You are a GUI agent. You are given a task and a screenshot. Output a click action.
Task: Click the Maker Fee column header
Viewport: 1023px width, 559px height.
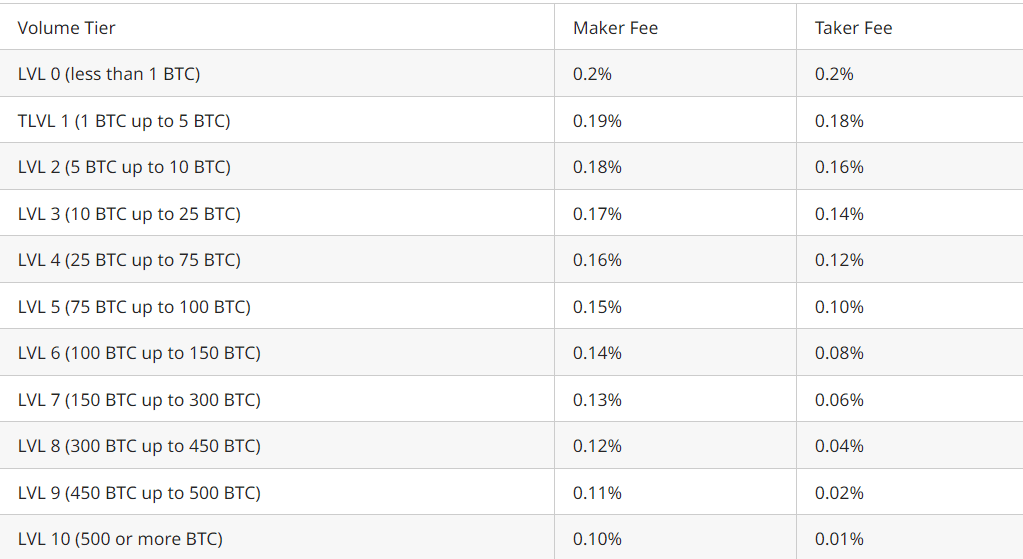point(615,28)
